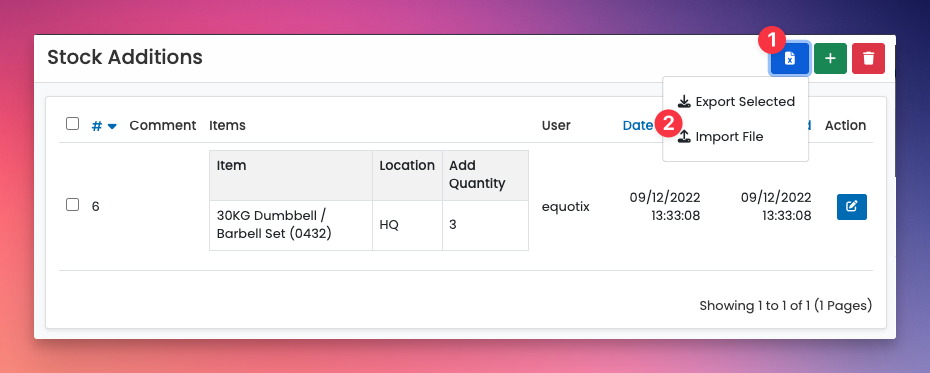Viewport: 930px width, 373px height.
Task: Click the Stock Additions page title
Action: 125,58
